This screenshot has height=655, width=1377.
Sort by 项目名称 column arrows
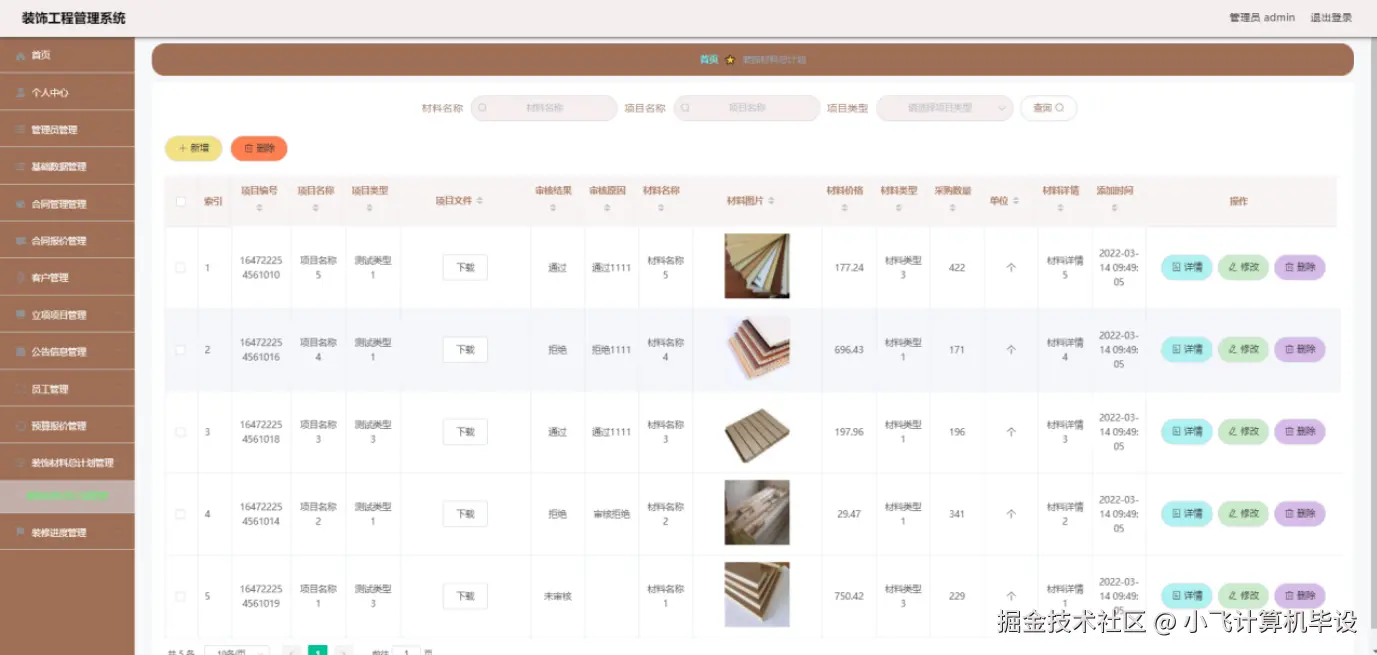[x=316, y=208]
